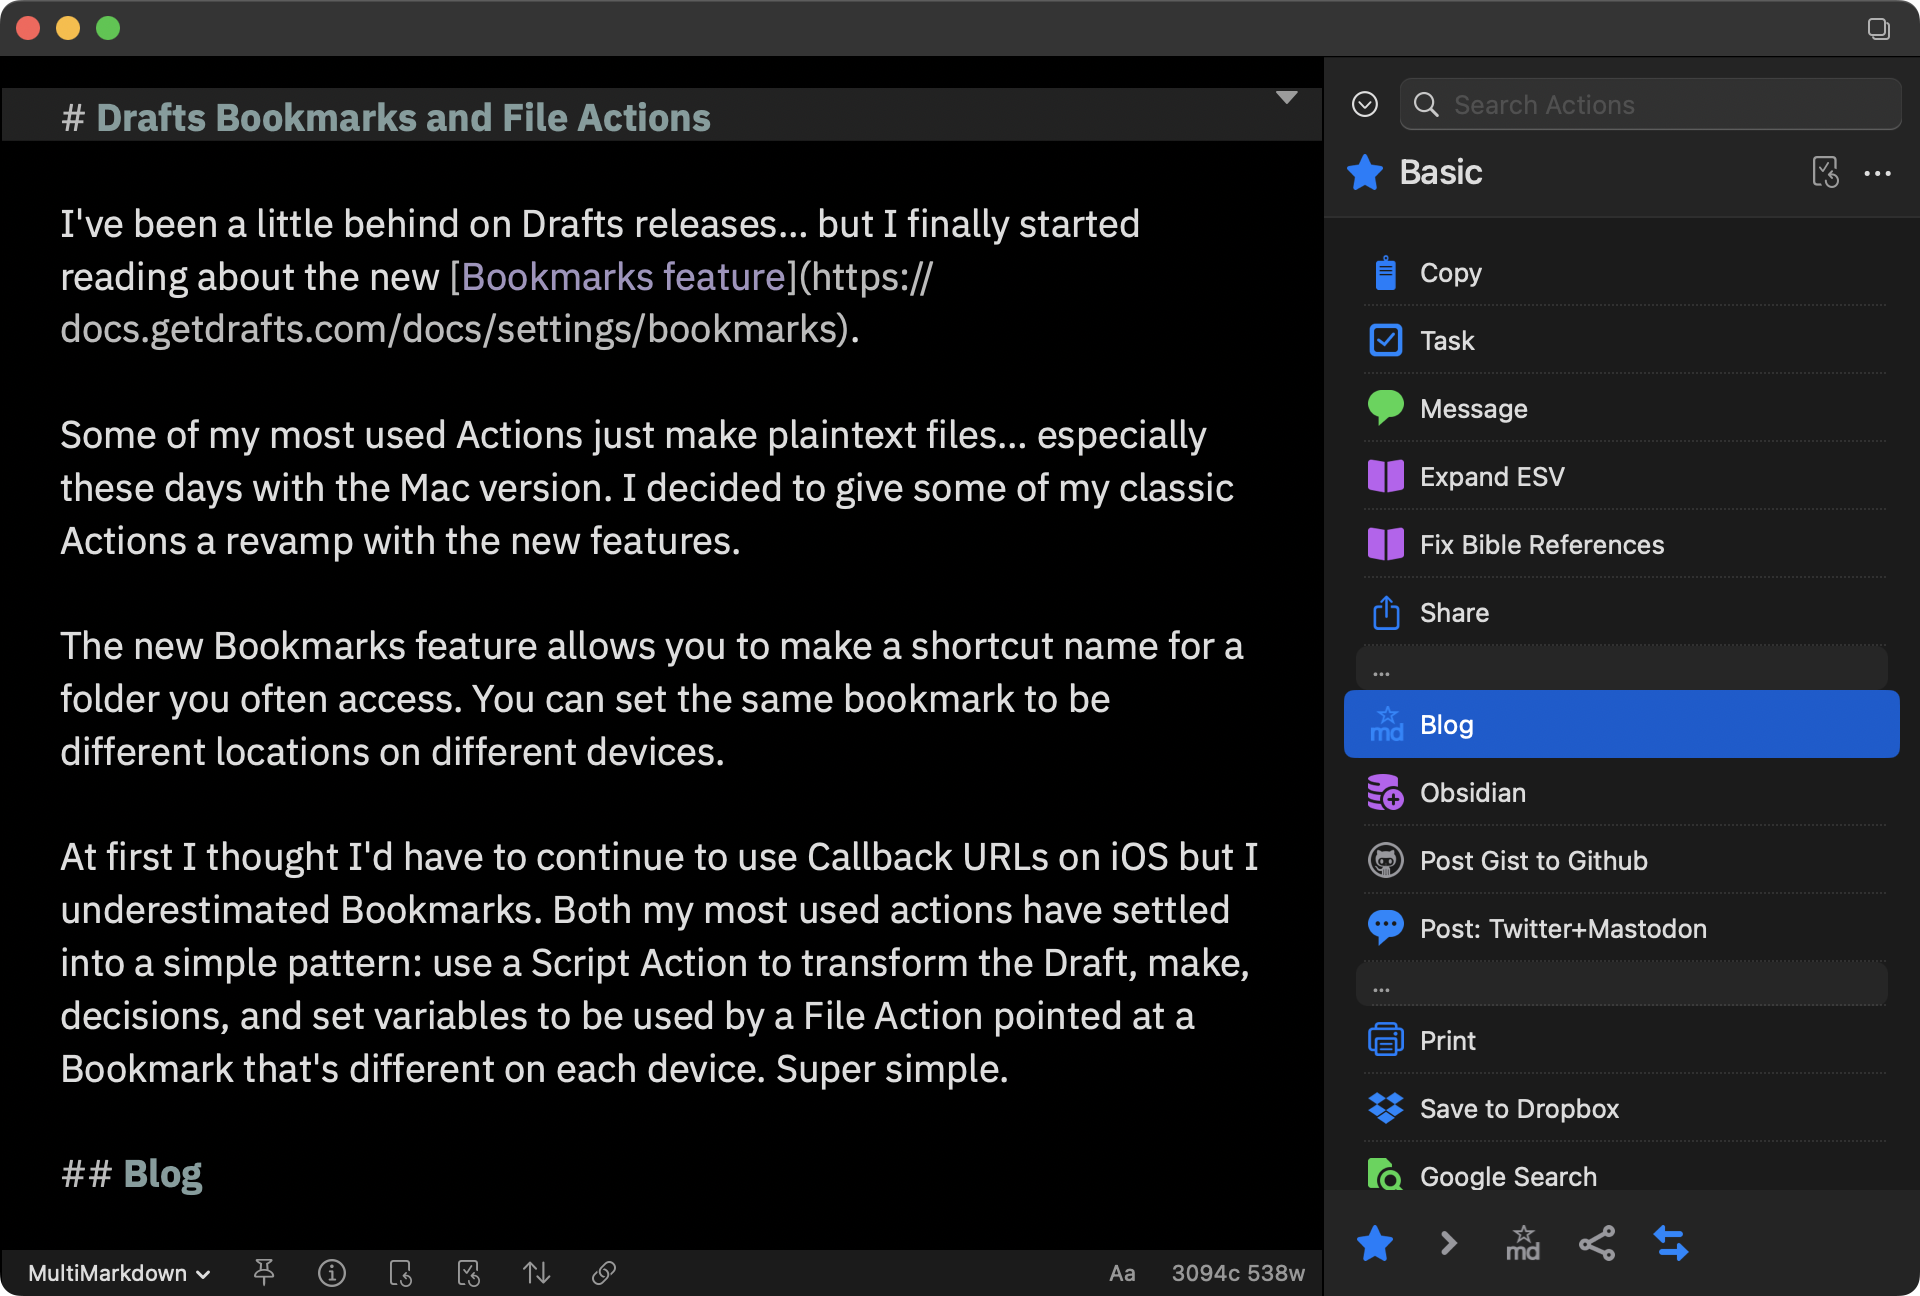The height and width of the screenshot is (1296, 1920).
Task: Run Save to Dropbox action
Action: point(1621,1109)
